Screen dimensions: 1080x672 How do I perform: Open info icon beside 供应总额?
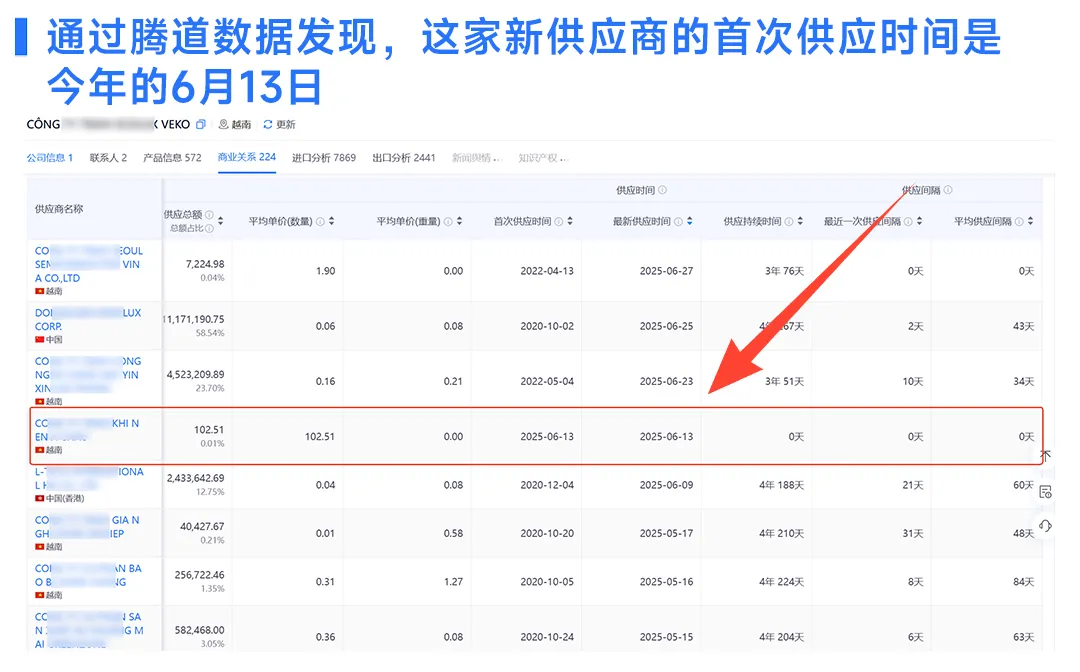tap(209, 215)
